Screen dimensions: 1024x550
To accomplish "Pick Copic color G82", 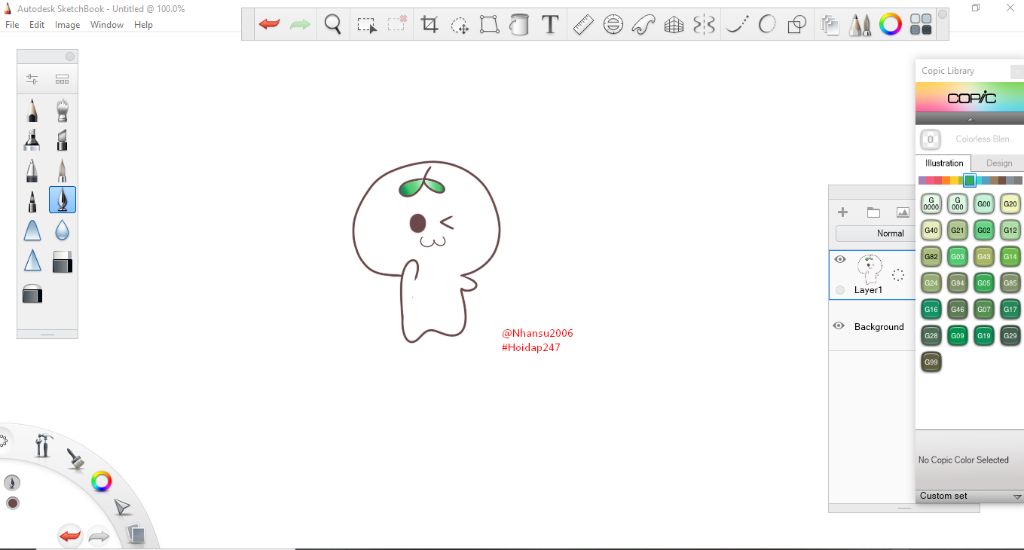I will tap(931, 257).
